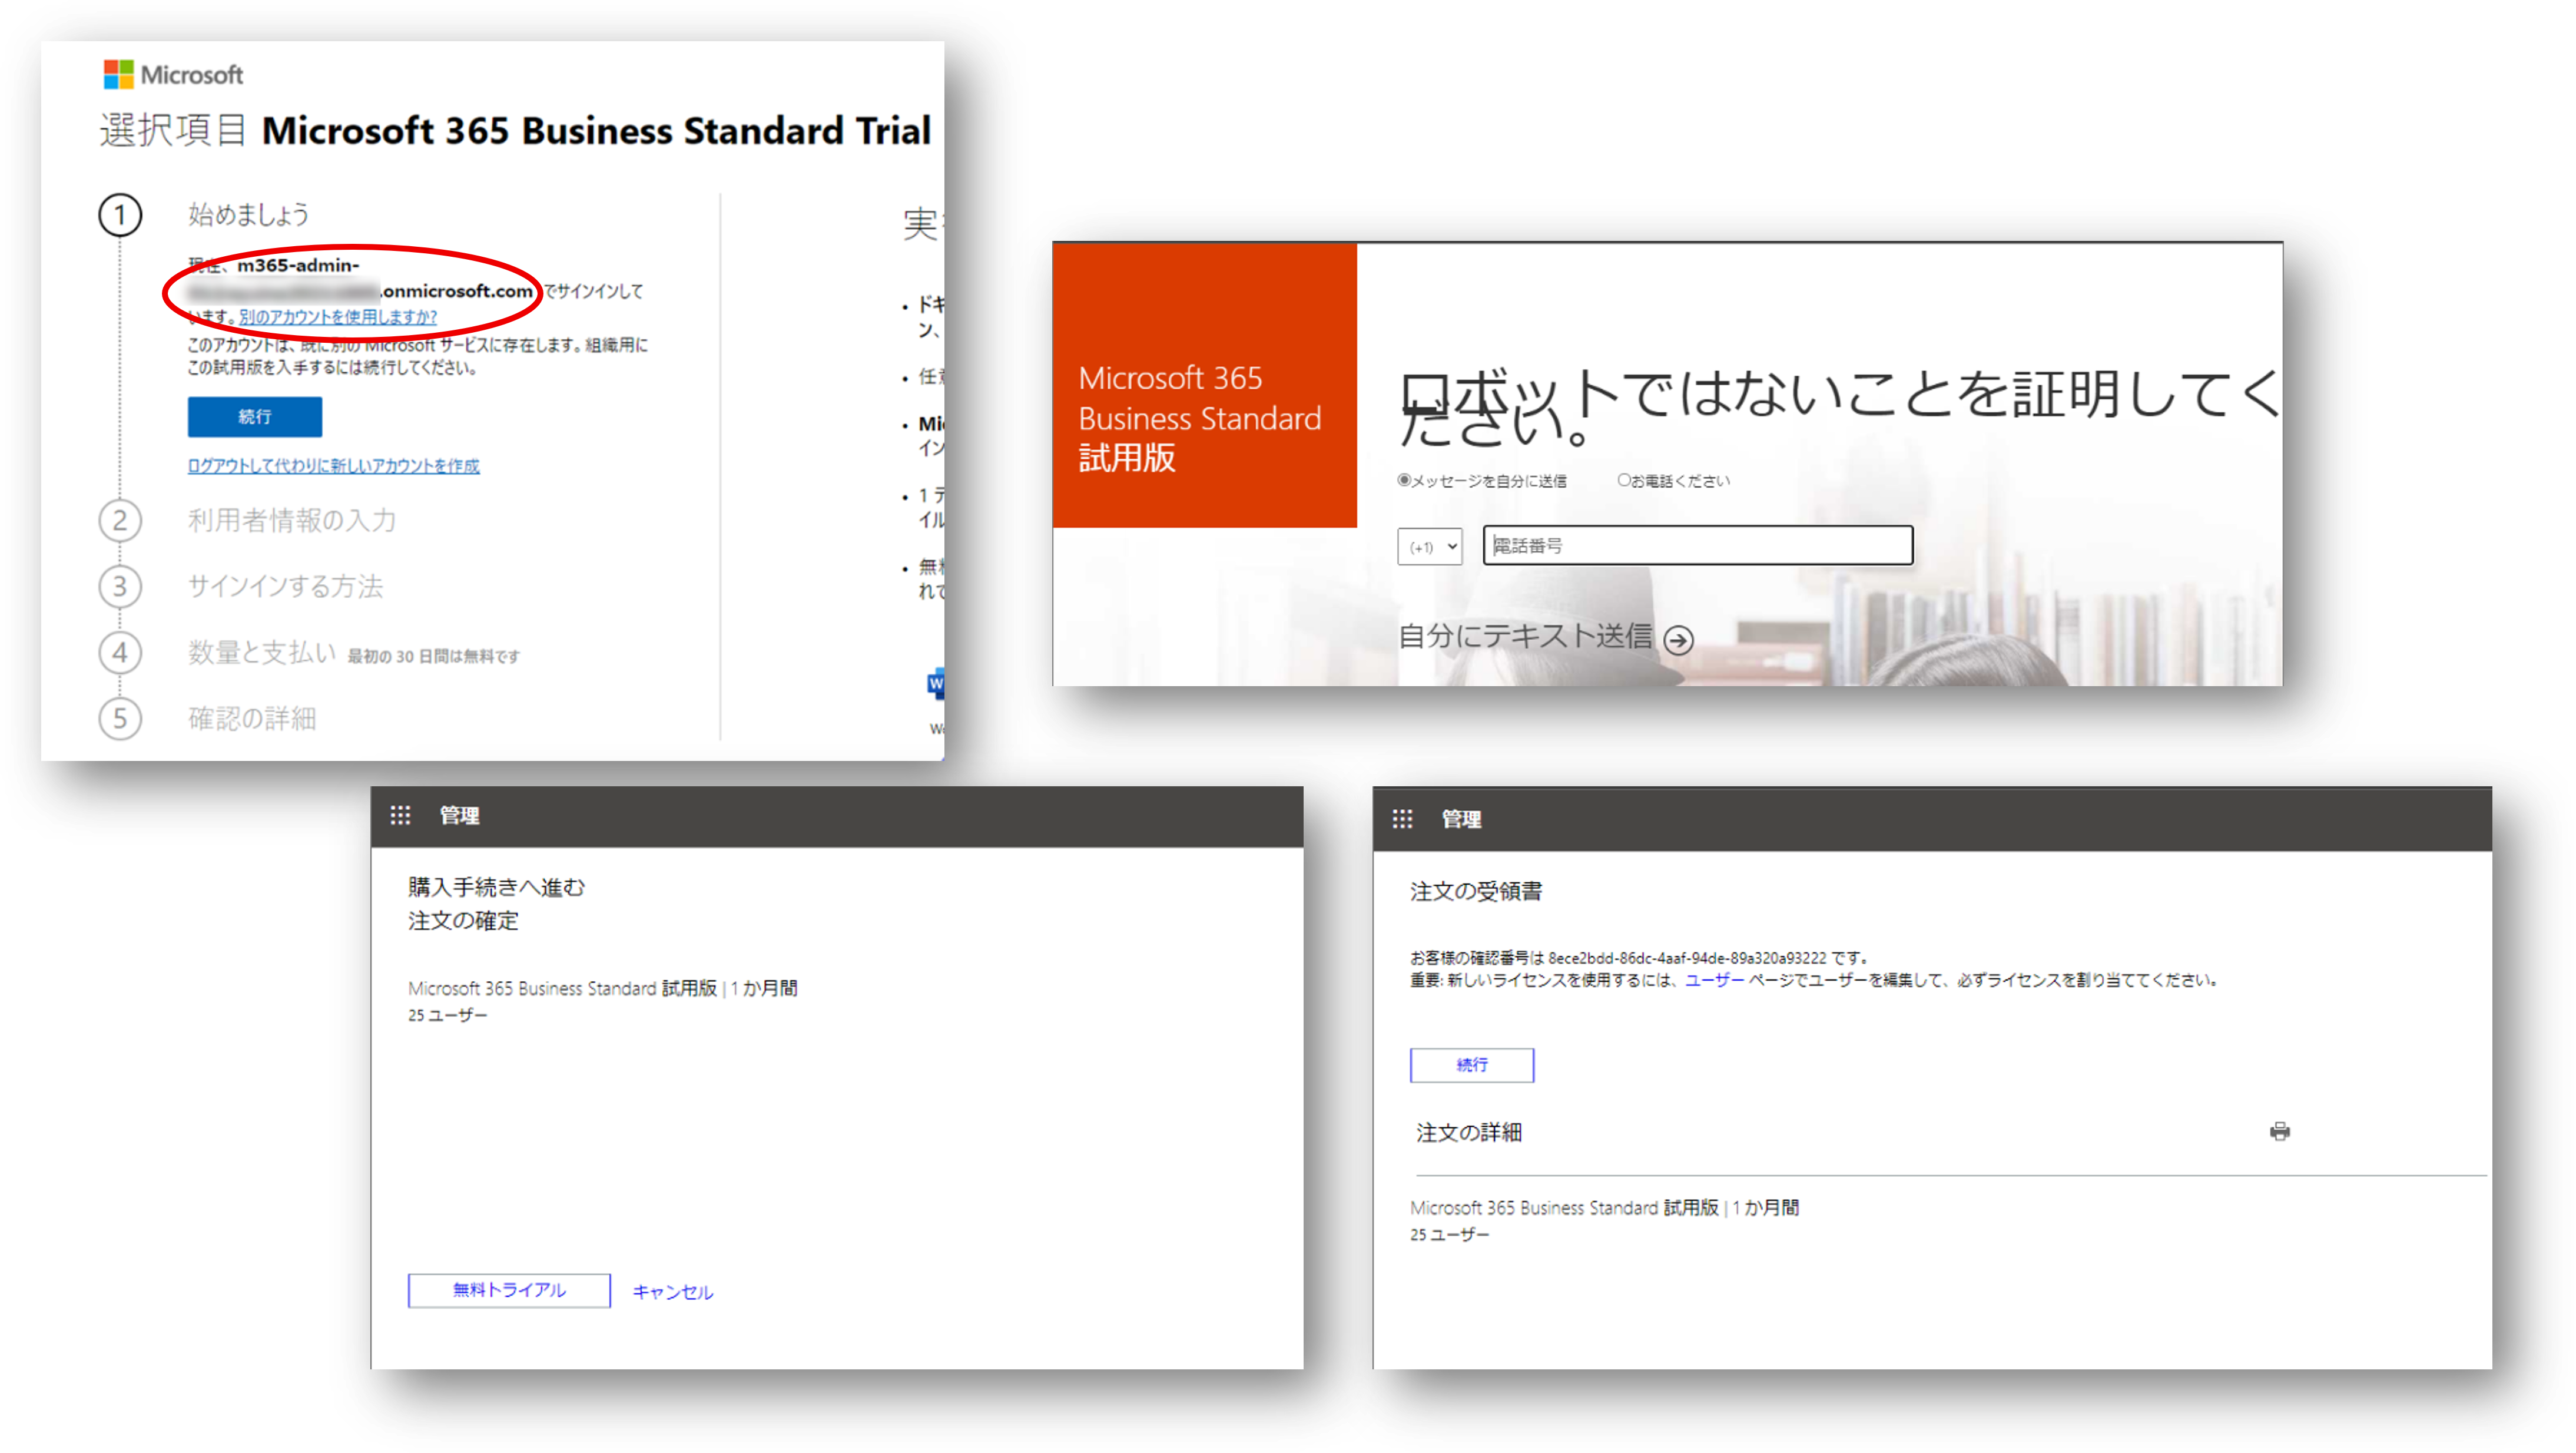This screenshot has height=1453, width=2576.
Task: Select step 2 利用者情報の入力
Action: tap(292, 520)
